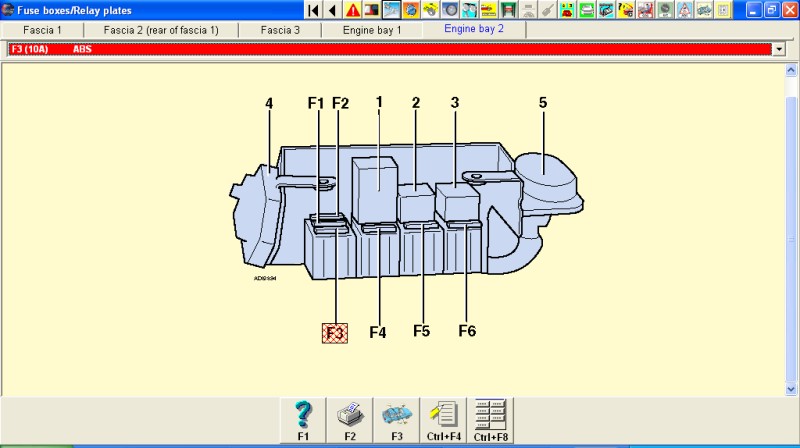Click the F4 fuse label in diagram

pos(378,333)
